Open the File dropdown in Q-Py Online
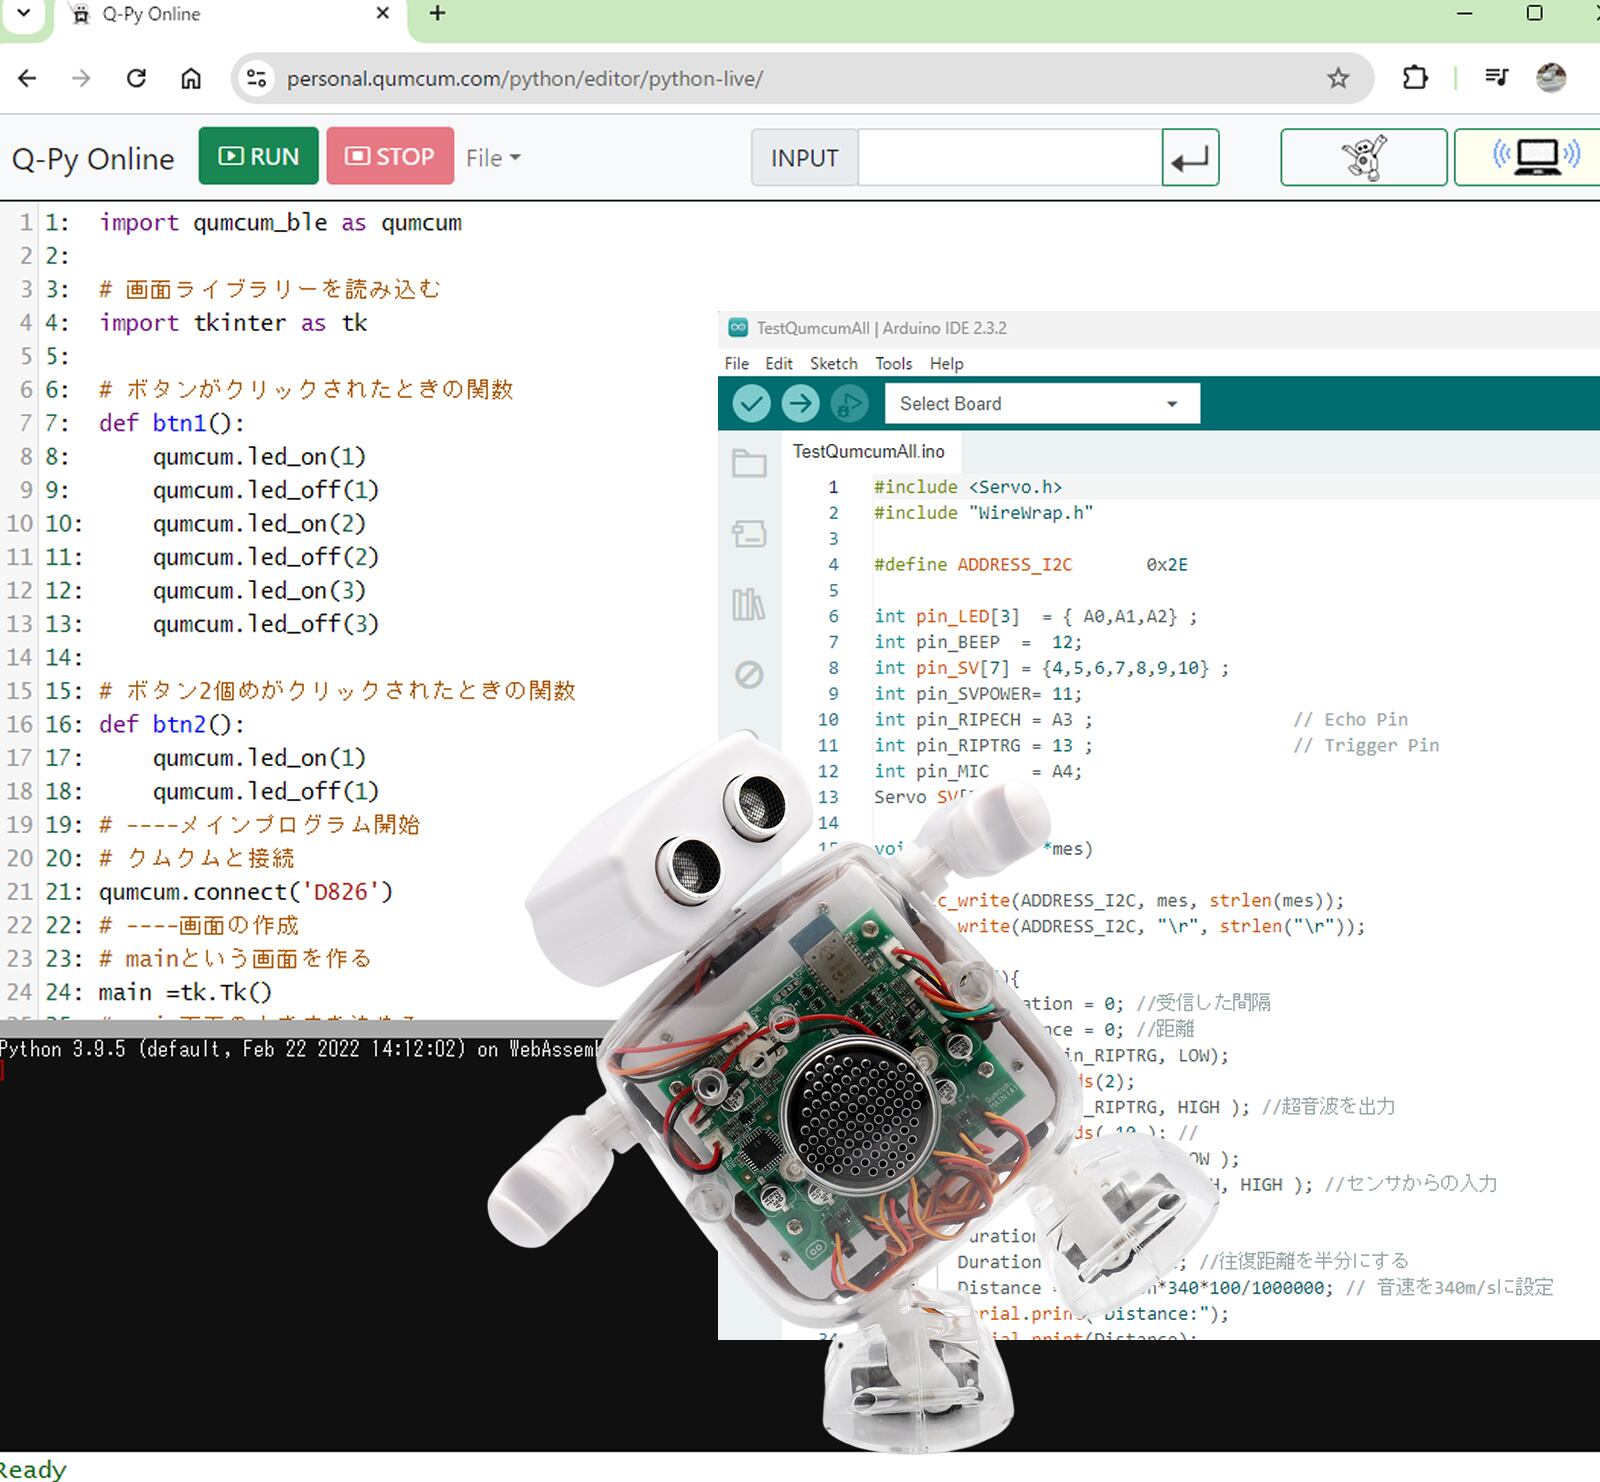Viewport: 1600px width, 1482px height. click(493, 158)
